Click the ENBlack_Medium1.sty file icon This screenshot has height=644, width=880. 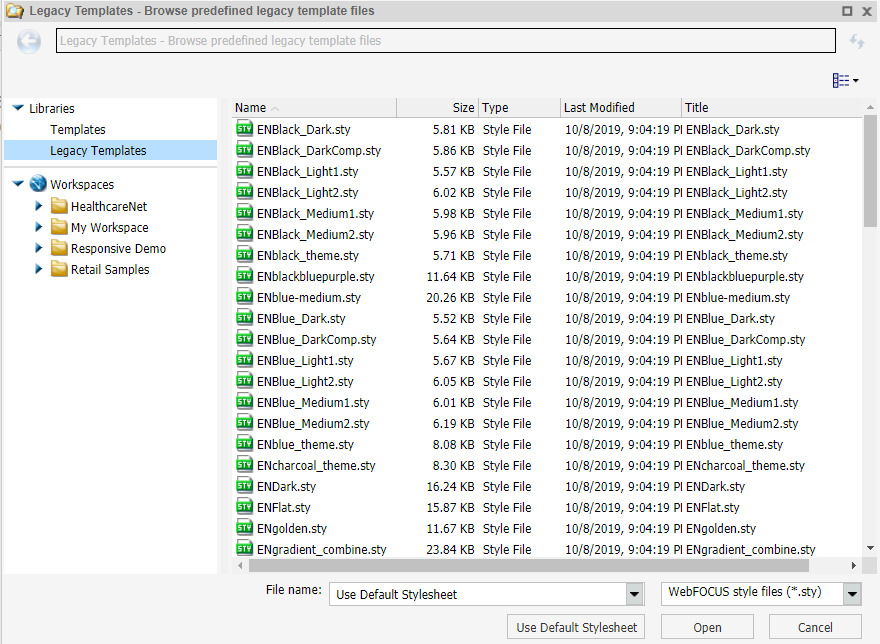pos(244,213)
